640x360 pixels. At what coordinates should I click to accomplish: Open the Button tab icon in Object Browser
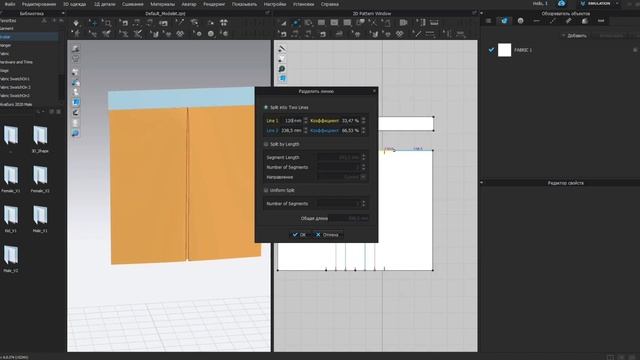pos(520,21)
